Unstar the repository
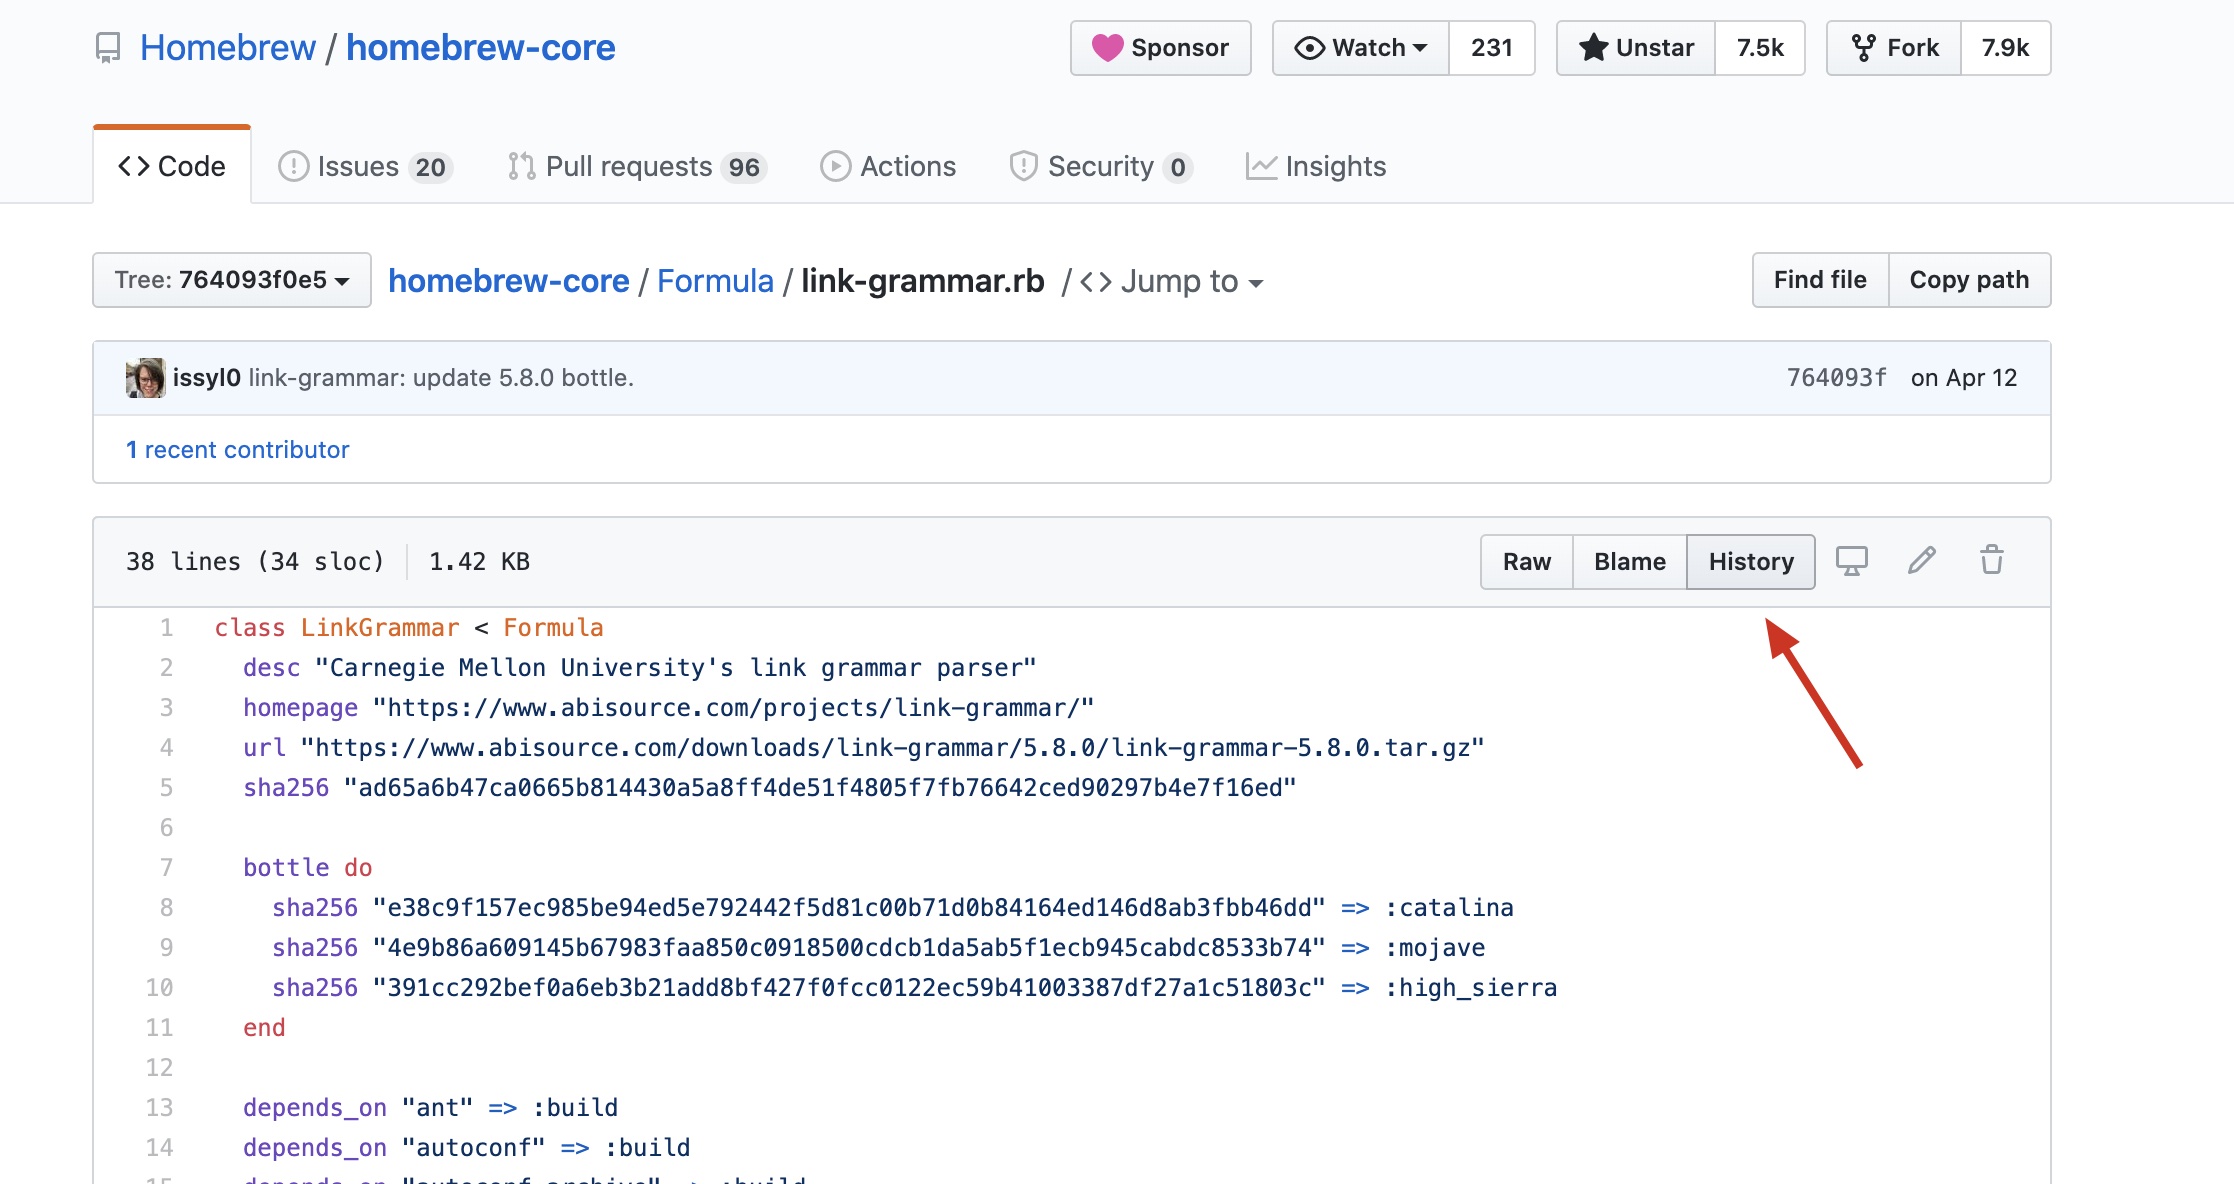Image resolution: width=2234 pixels, height=1184 pixels. 1636,48
